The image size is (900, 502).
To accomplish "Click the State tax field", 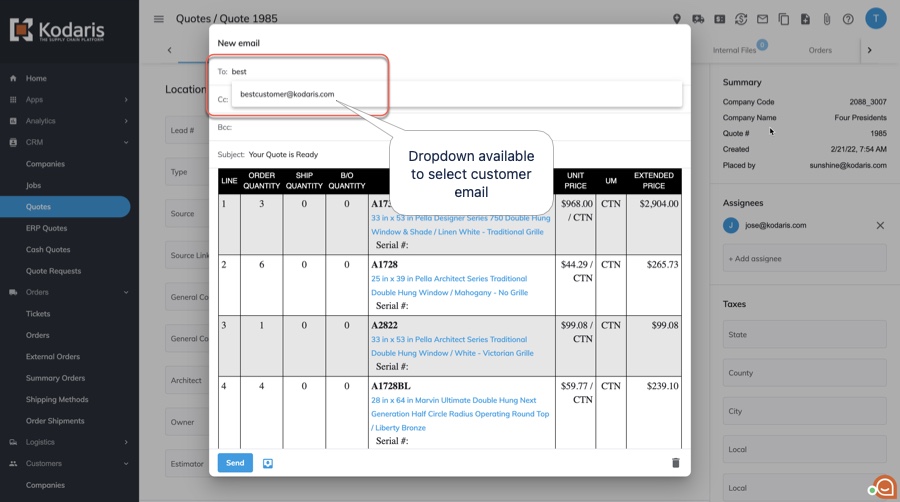I will 804,334.
